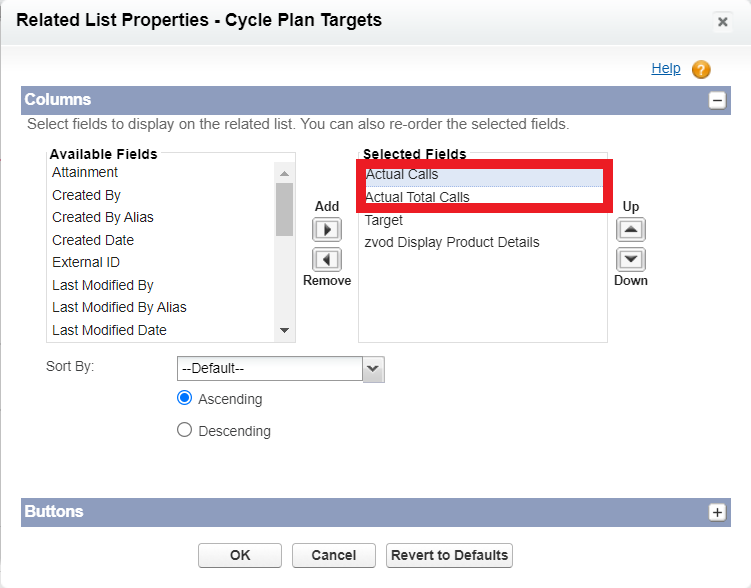Click the Add right-arrow button
751x588 pixels.
(x=327, y=229)
